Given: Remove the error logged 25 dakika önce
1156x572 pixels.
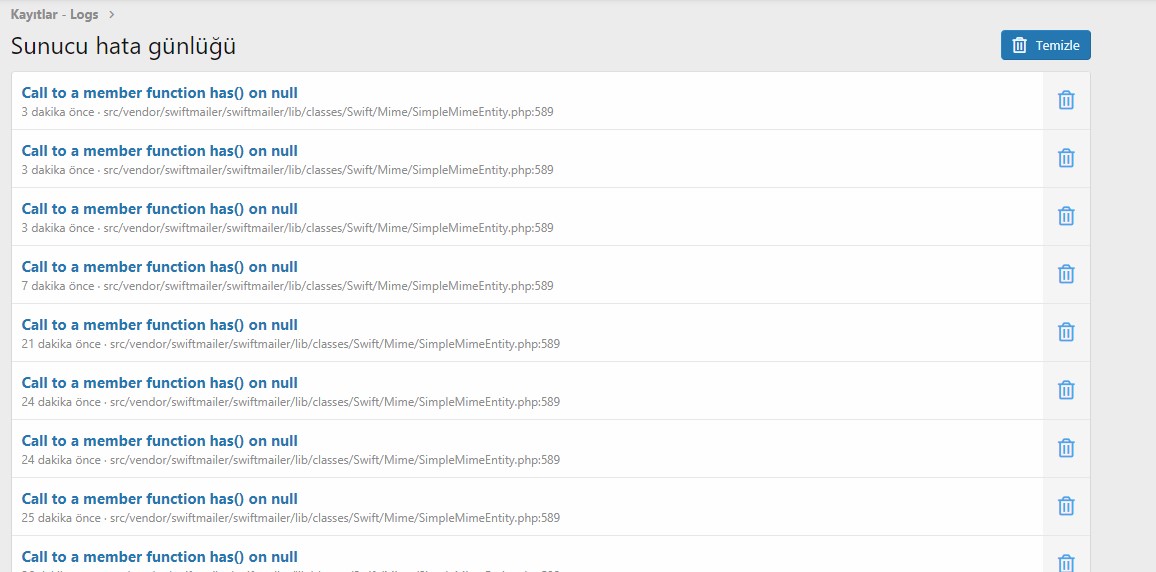Looking at the screenshot, I should pyautogui.click(x=1066, y=506).
